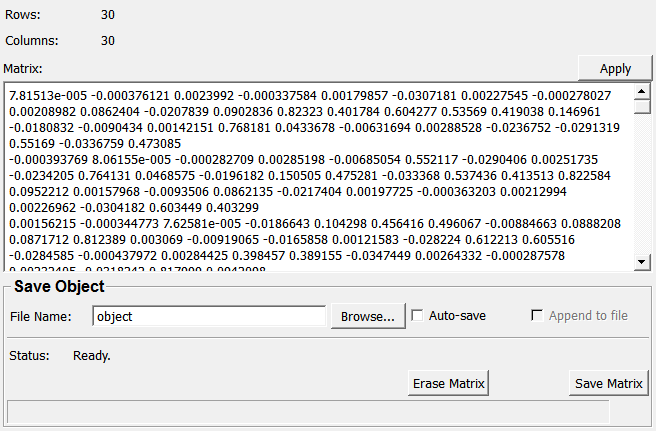
Task: Toggle the Append to file checkbox
Action: [538, 315]
